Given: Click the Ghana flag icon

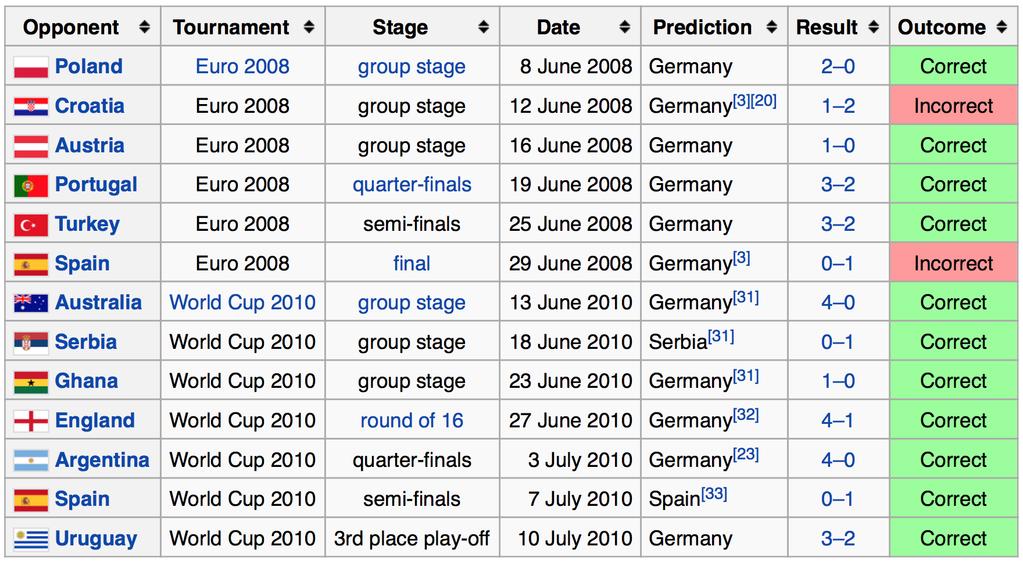Looking at the screenshot, I should 31,382.
